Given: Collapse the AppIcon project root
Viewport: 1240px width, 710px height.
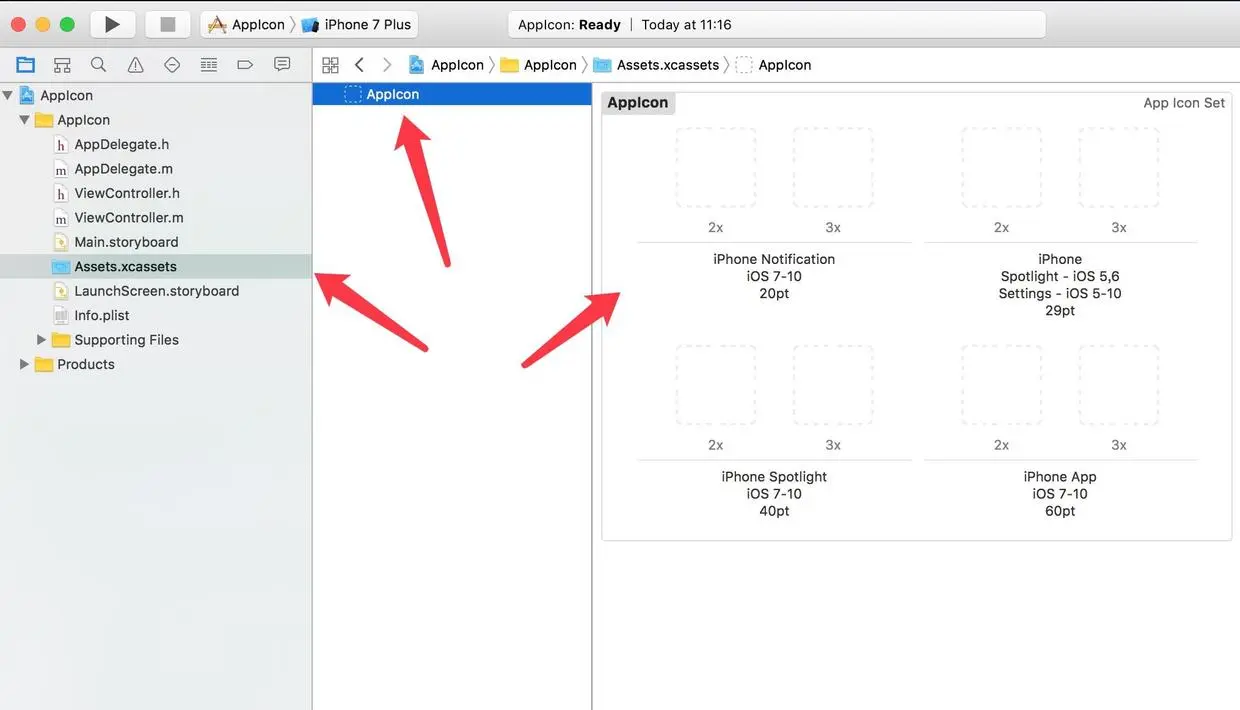Looking at the screenshot, I should [8, 95].
